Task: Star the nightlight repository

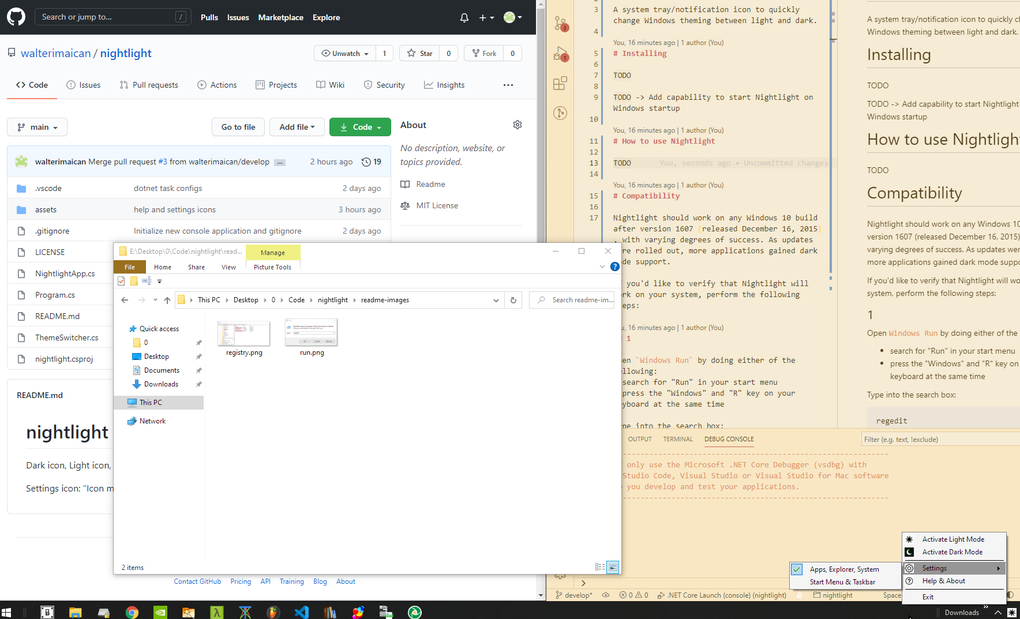Action: click(420, 53)
